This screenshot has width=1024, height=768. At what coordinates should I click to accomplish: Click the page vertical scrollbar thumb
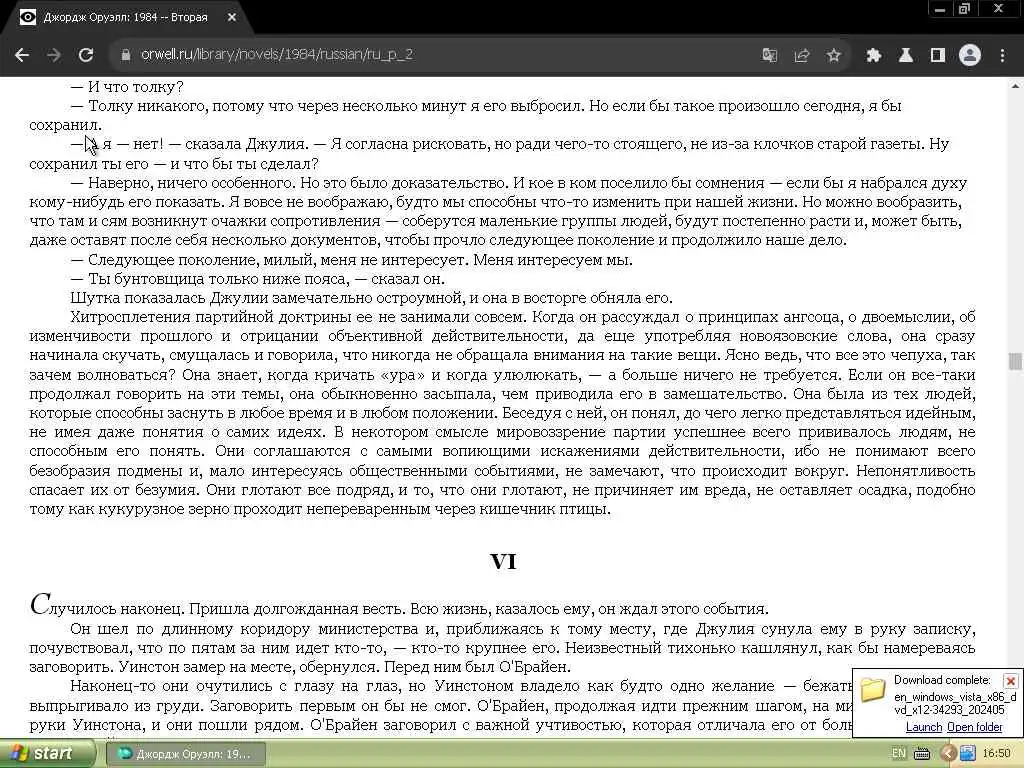(1015, 361)
